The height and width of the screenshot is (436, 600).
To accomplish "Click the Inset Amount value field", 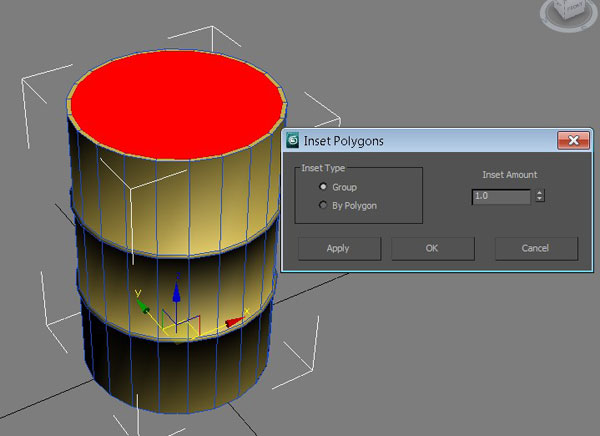I will coord(500,196).
